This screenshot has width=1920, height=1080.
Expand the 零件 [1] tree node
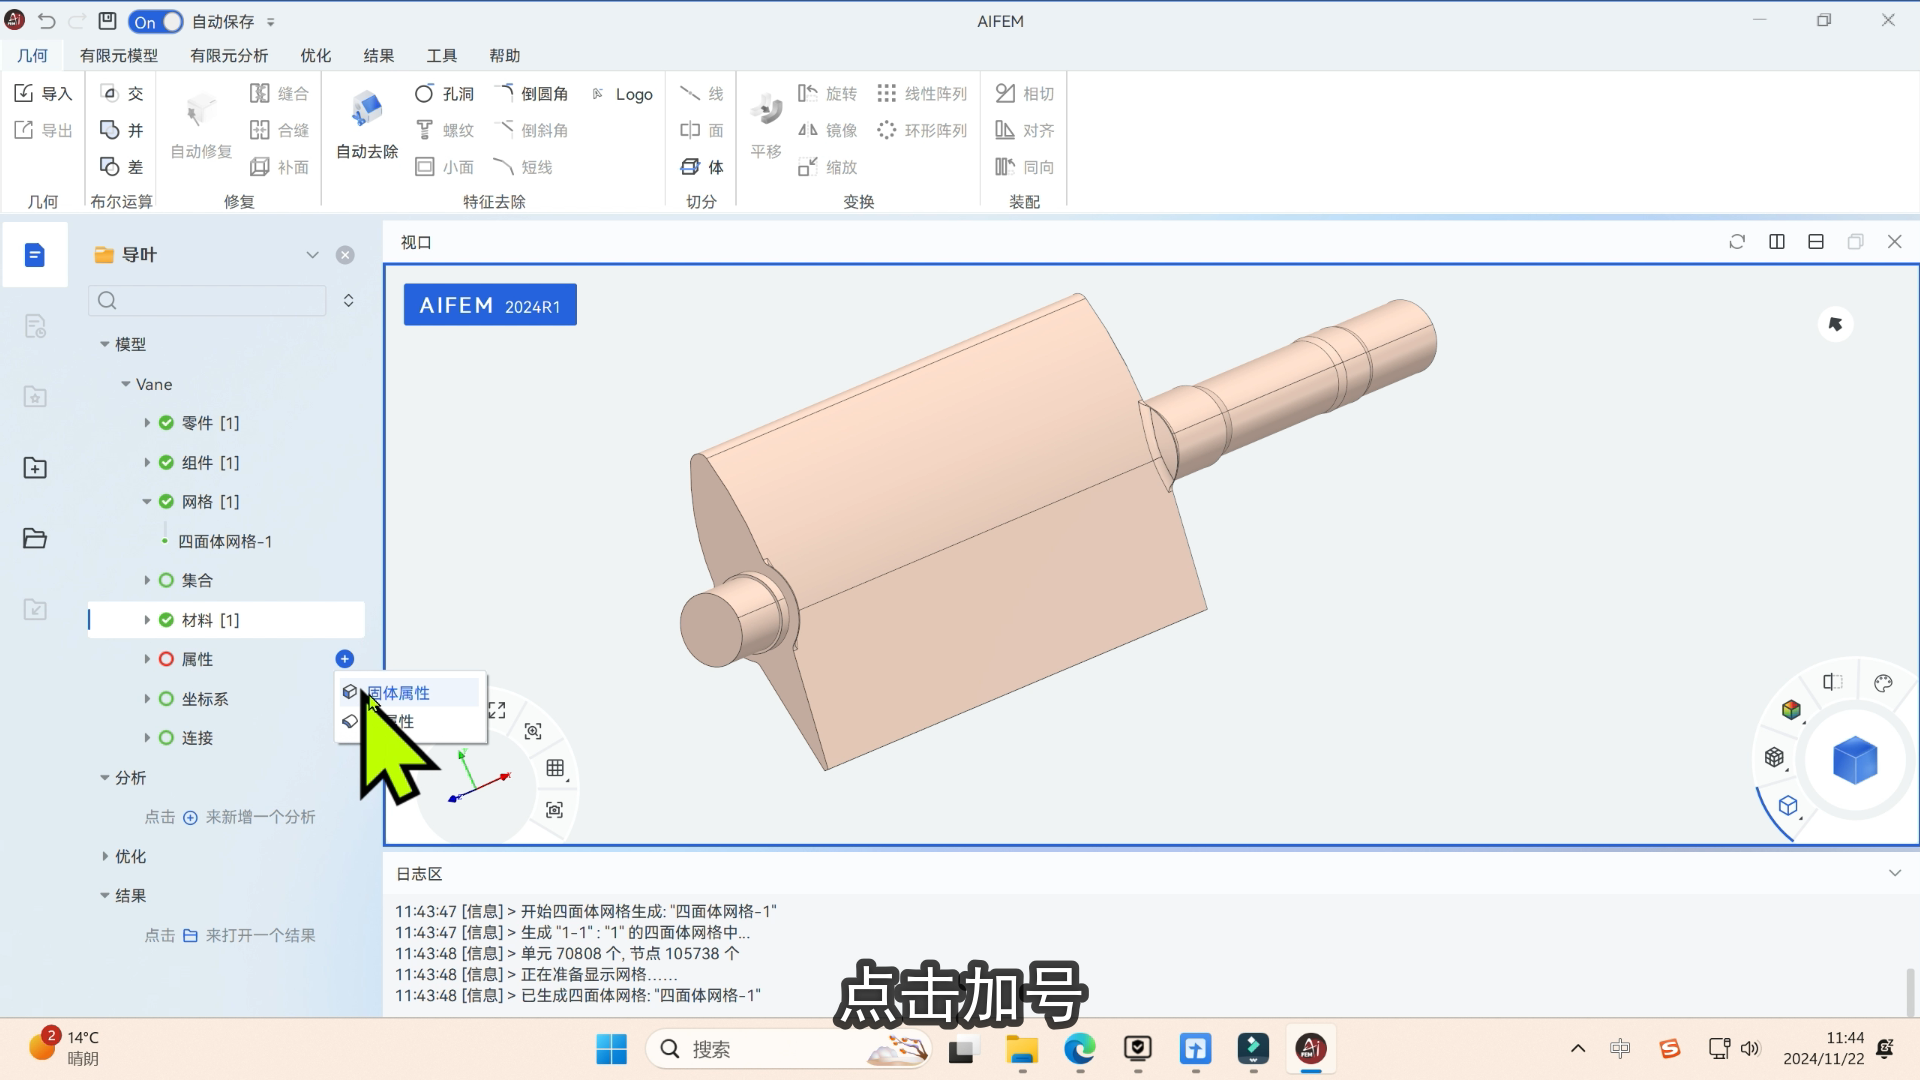point(147,423)
